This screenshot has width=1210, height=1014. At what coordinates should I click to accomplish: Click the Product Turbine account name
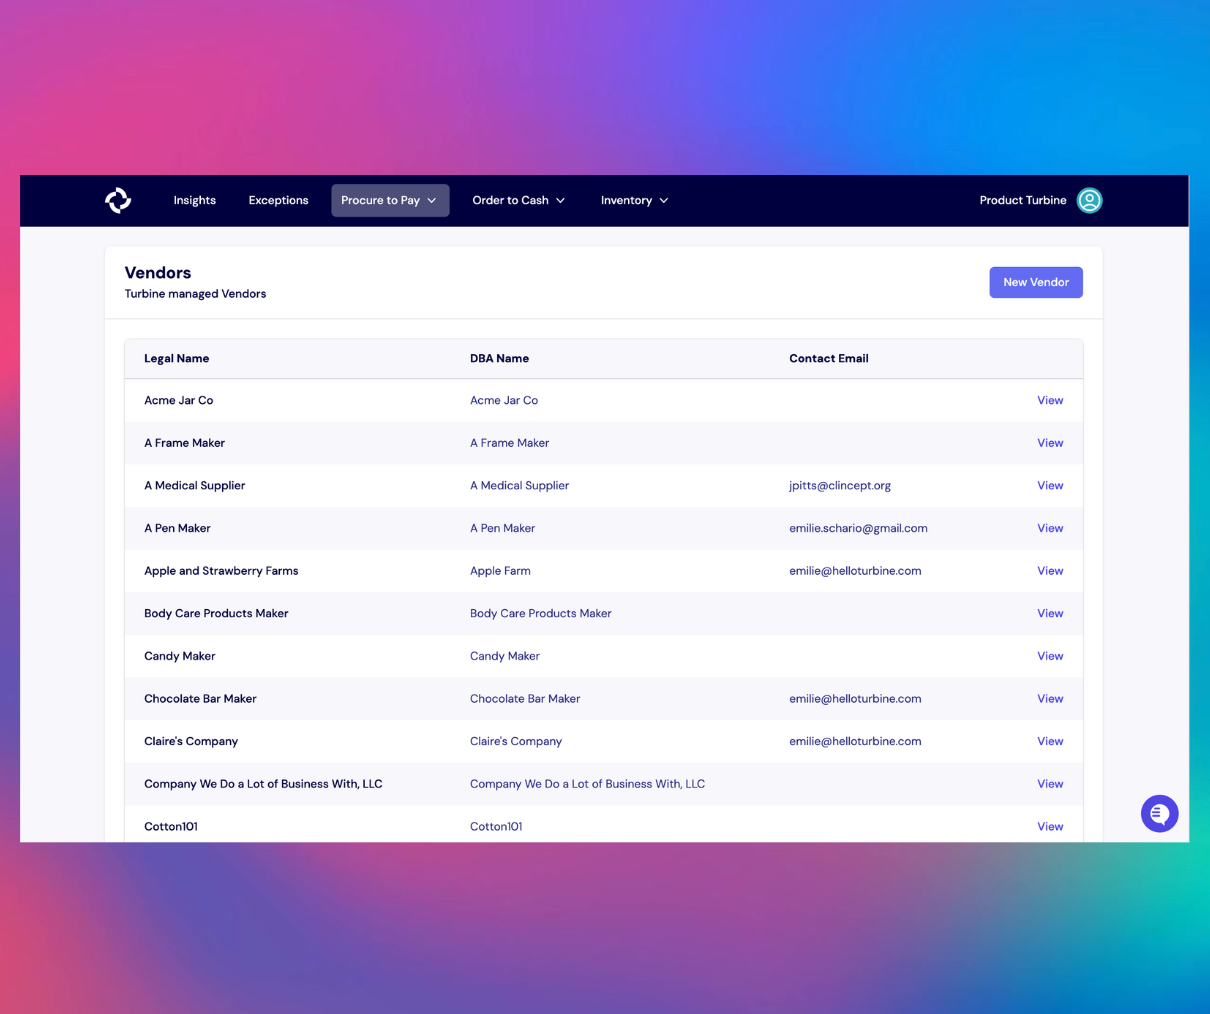(1022, 200)
